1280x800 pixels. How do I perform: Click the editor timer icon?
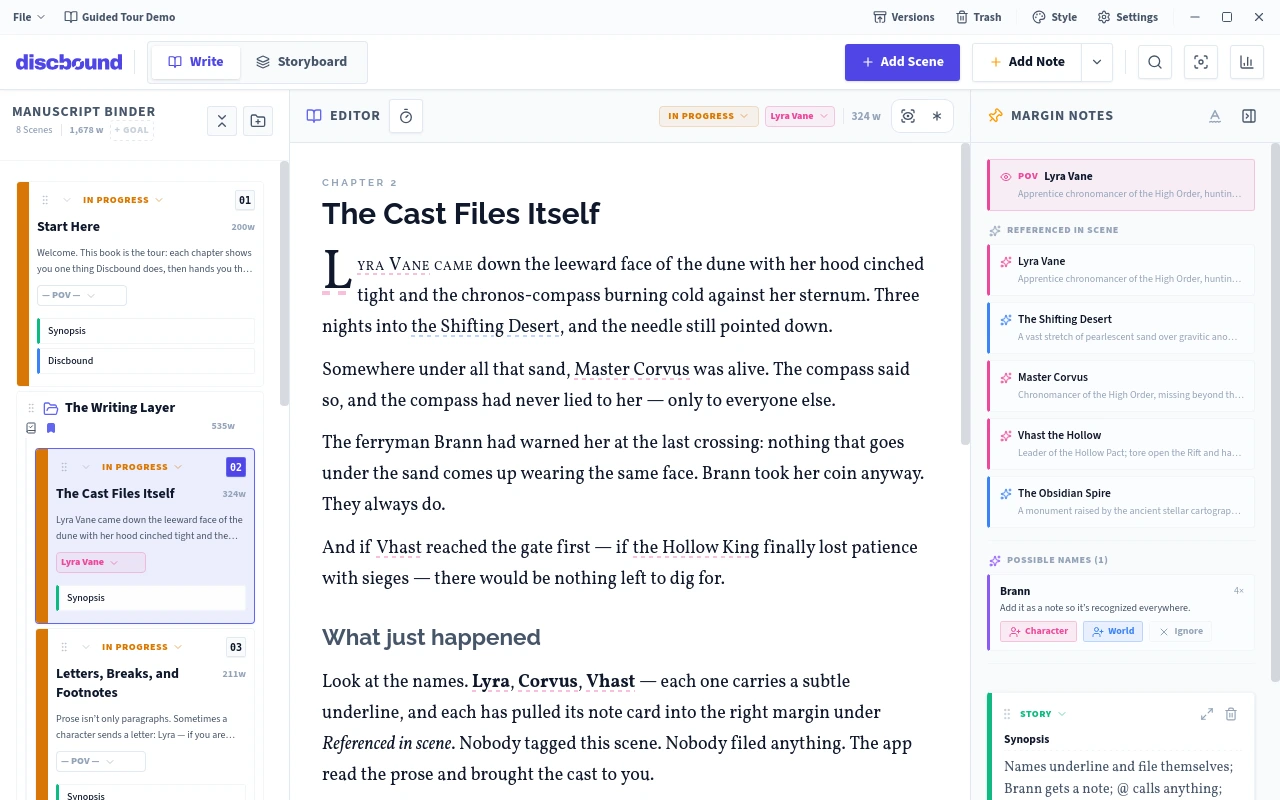point(406,116)
